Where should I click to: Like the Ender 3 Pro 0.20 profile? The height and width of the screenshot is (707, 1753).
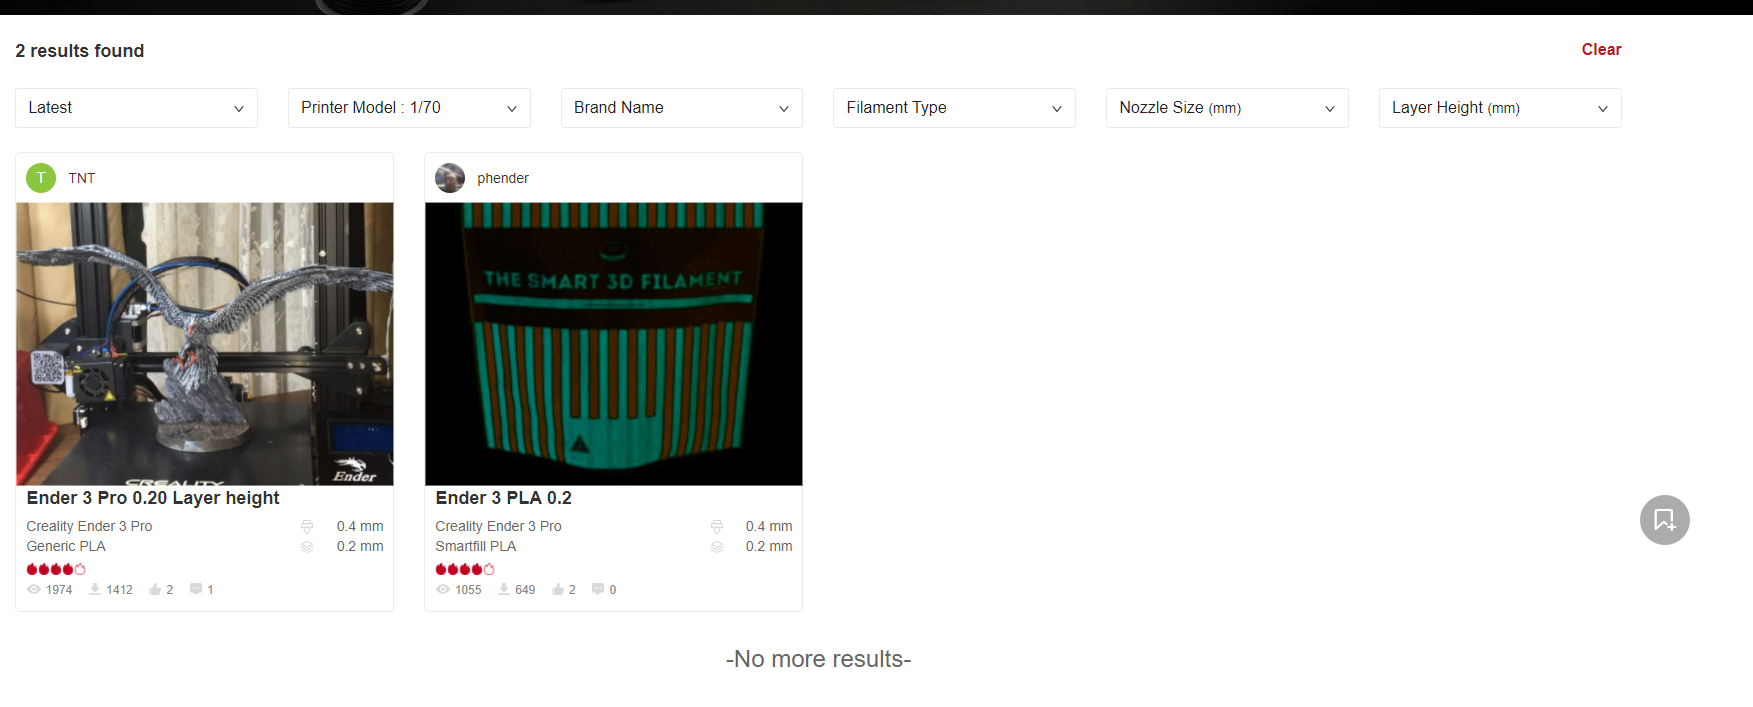[155, 589]
